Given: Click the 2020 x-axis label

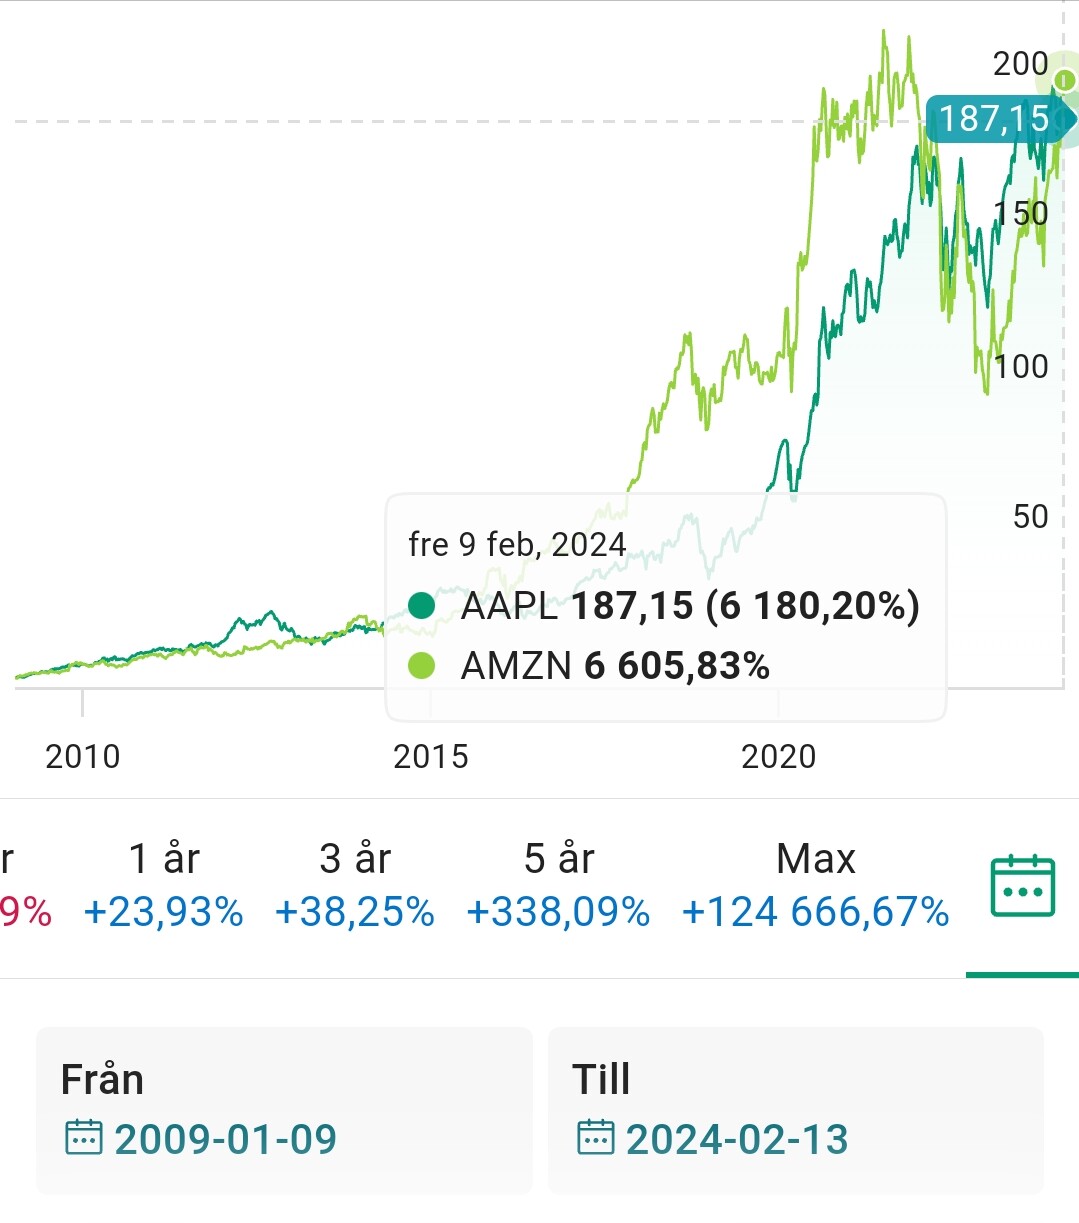Looking at the screenshot, I should [x=779, y=757].
